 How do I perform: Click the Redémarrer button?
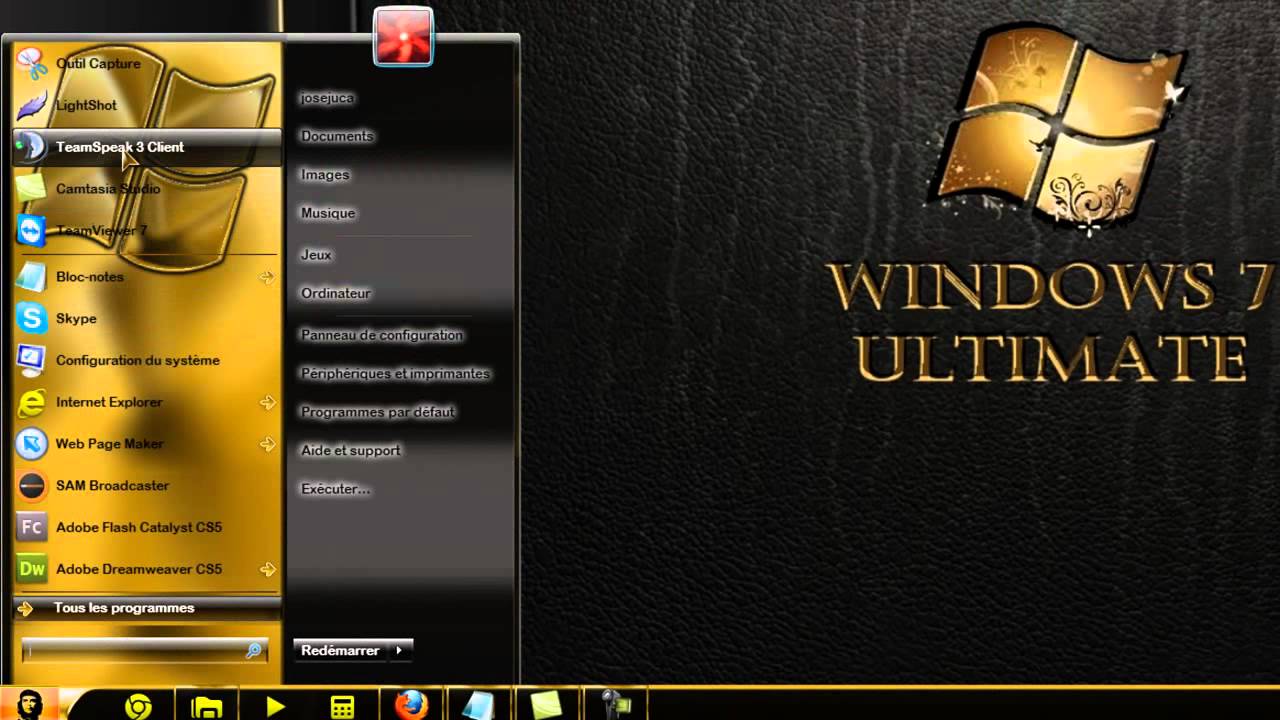[x=341, y=650]
